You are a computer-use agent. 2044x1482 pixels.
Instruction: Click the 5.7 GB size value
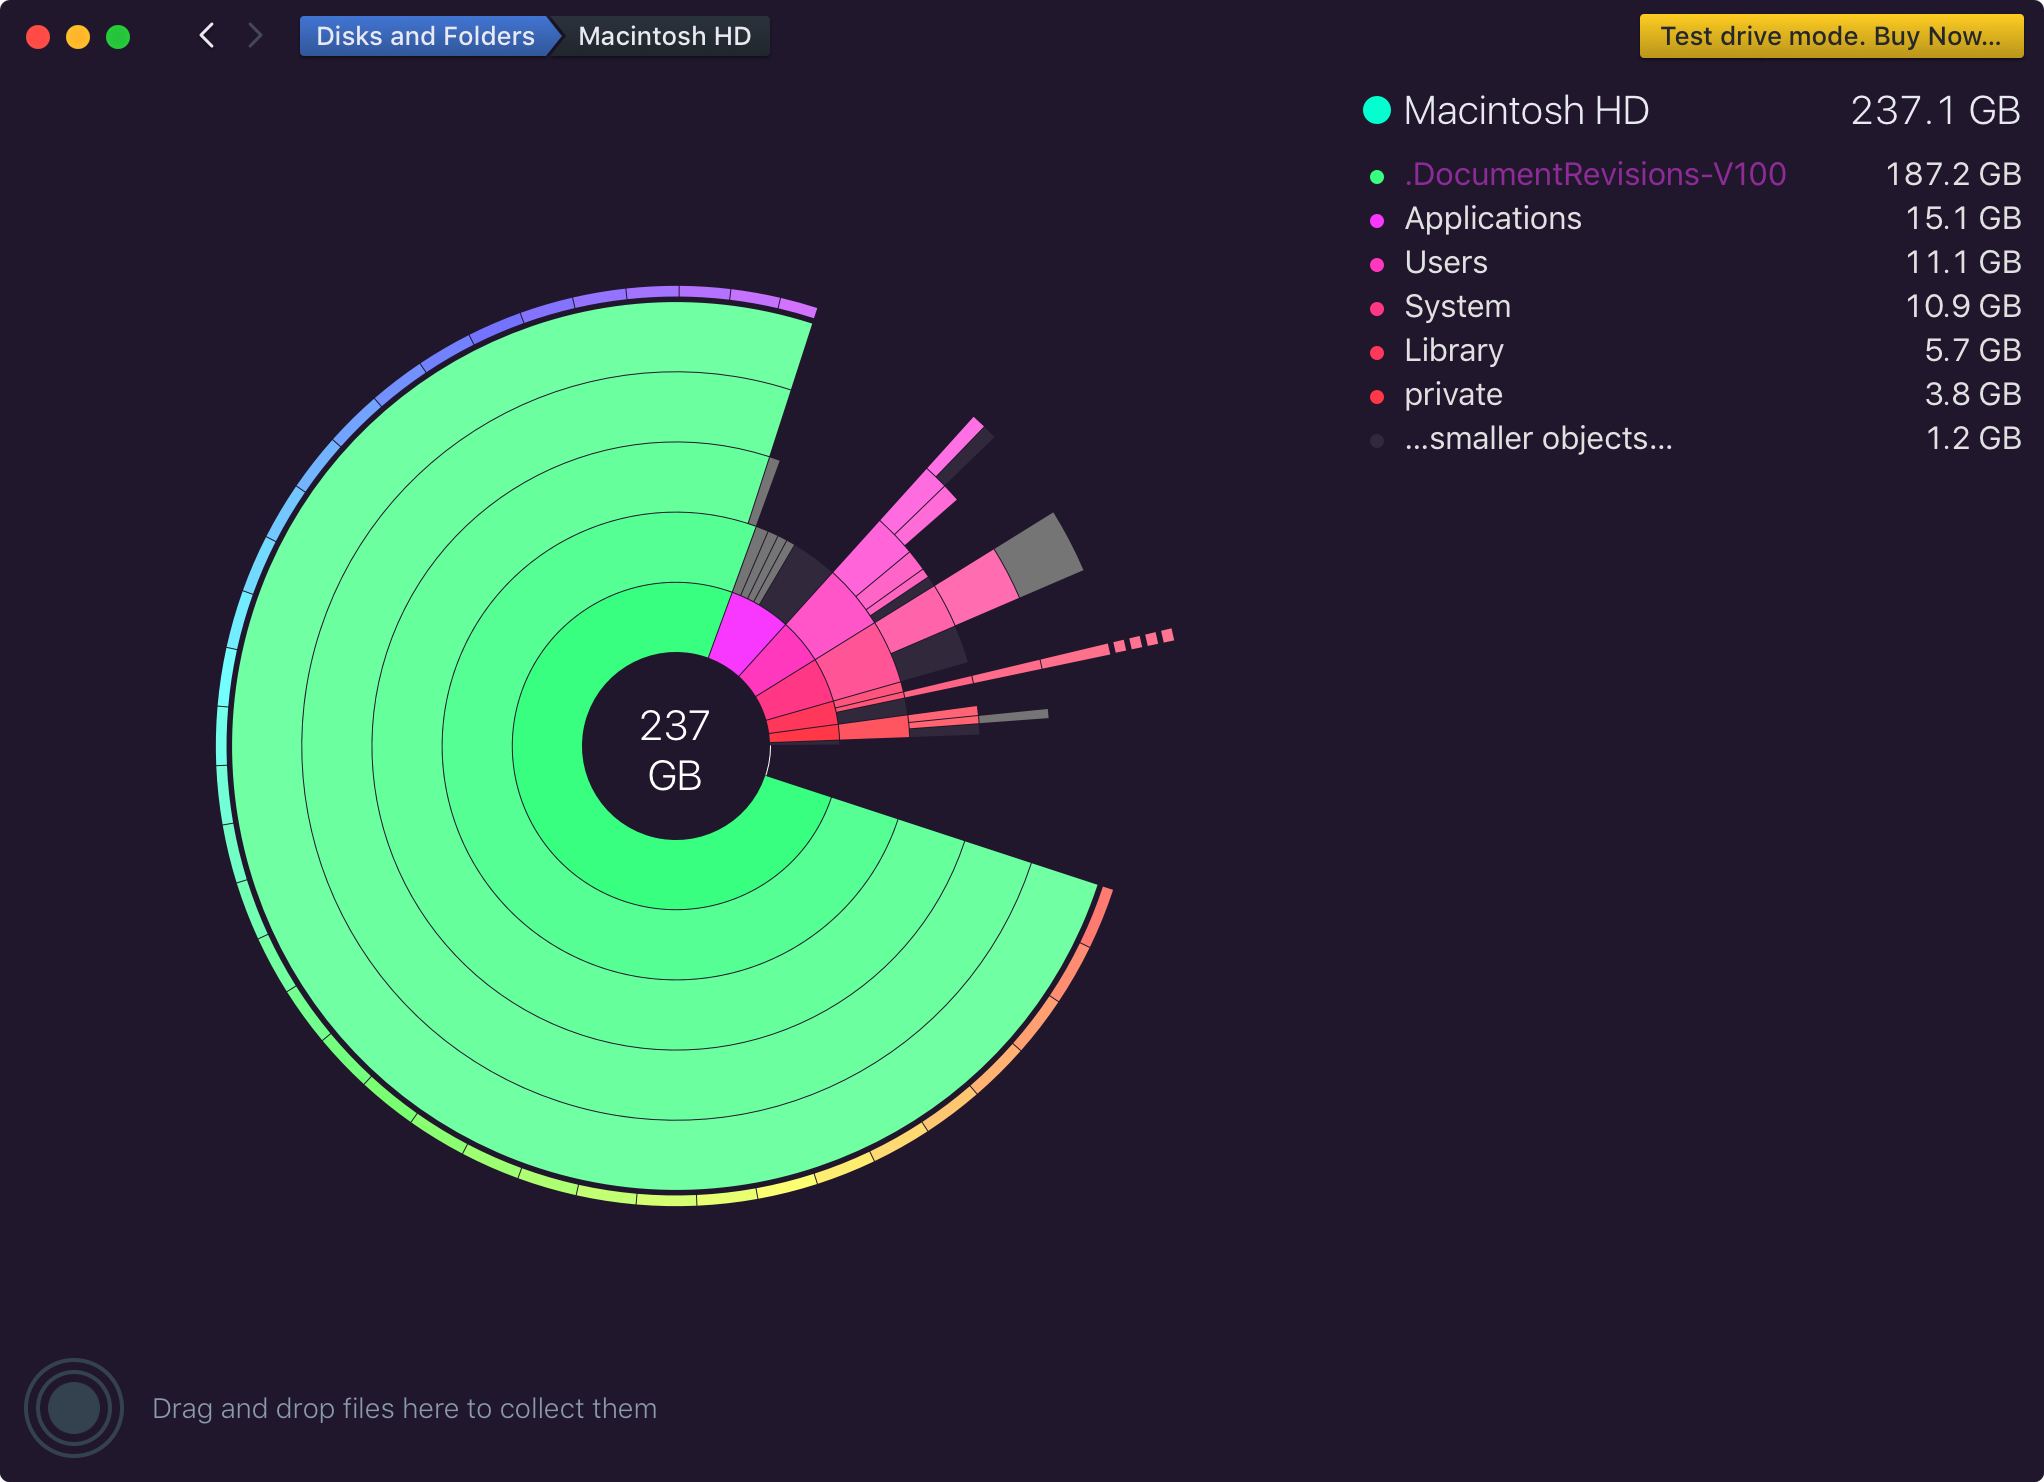[x=1973, y=350]
